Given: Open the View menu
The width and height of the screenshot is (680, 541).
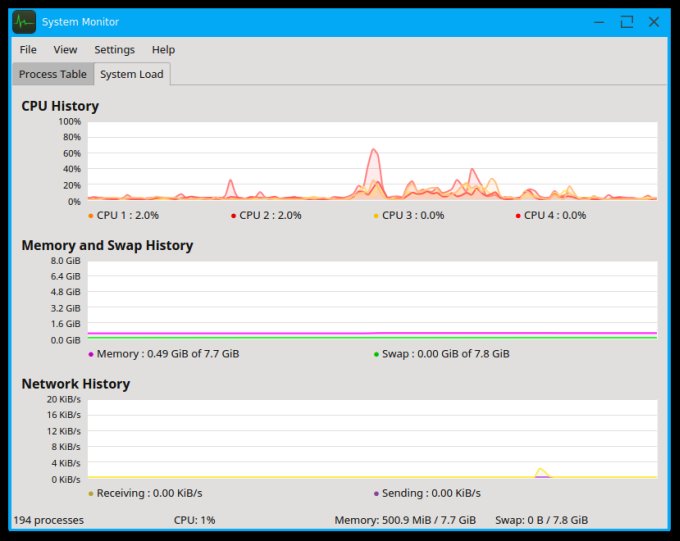Looking at the screenshot, I should [65, 49].
